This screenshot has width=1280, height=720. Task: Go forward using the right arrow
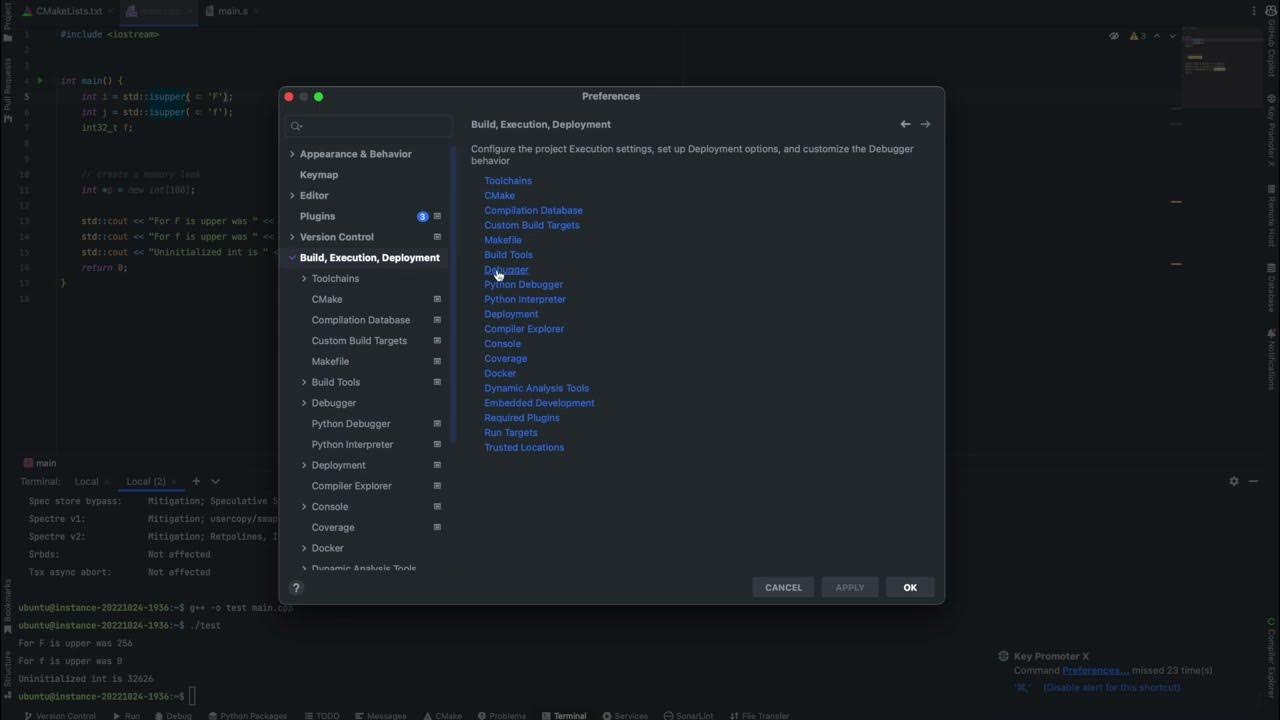click(x=925, y=124)
